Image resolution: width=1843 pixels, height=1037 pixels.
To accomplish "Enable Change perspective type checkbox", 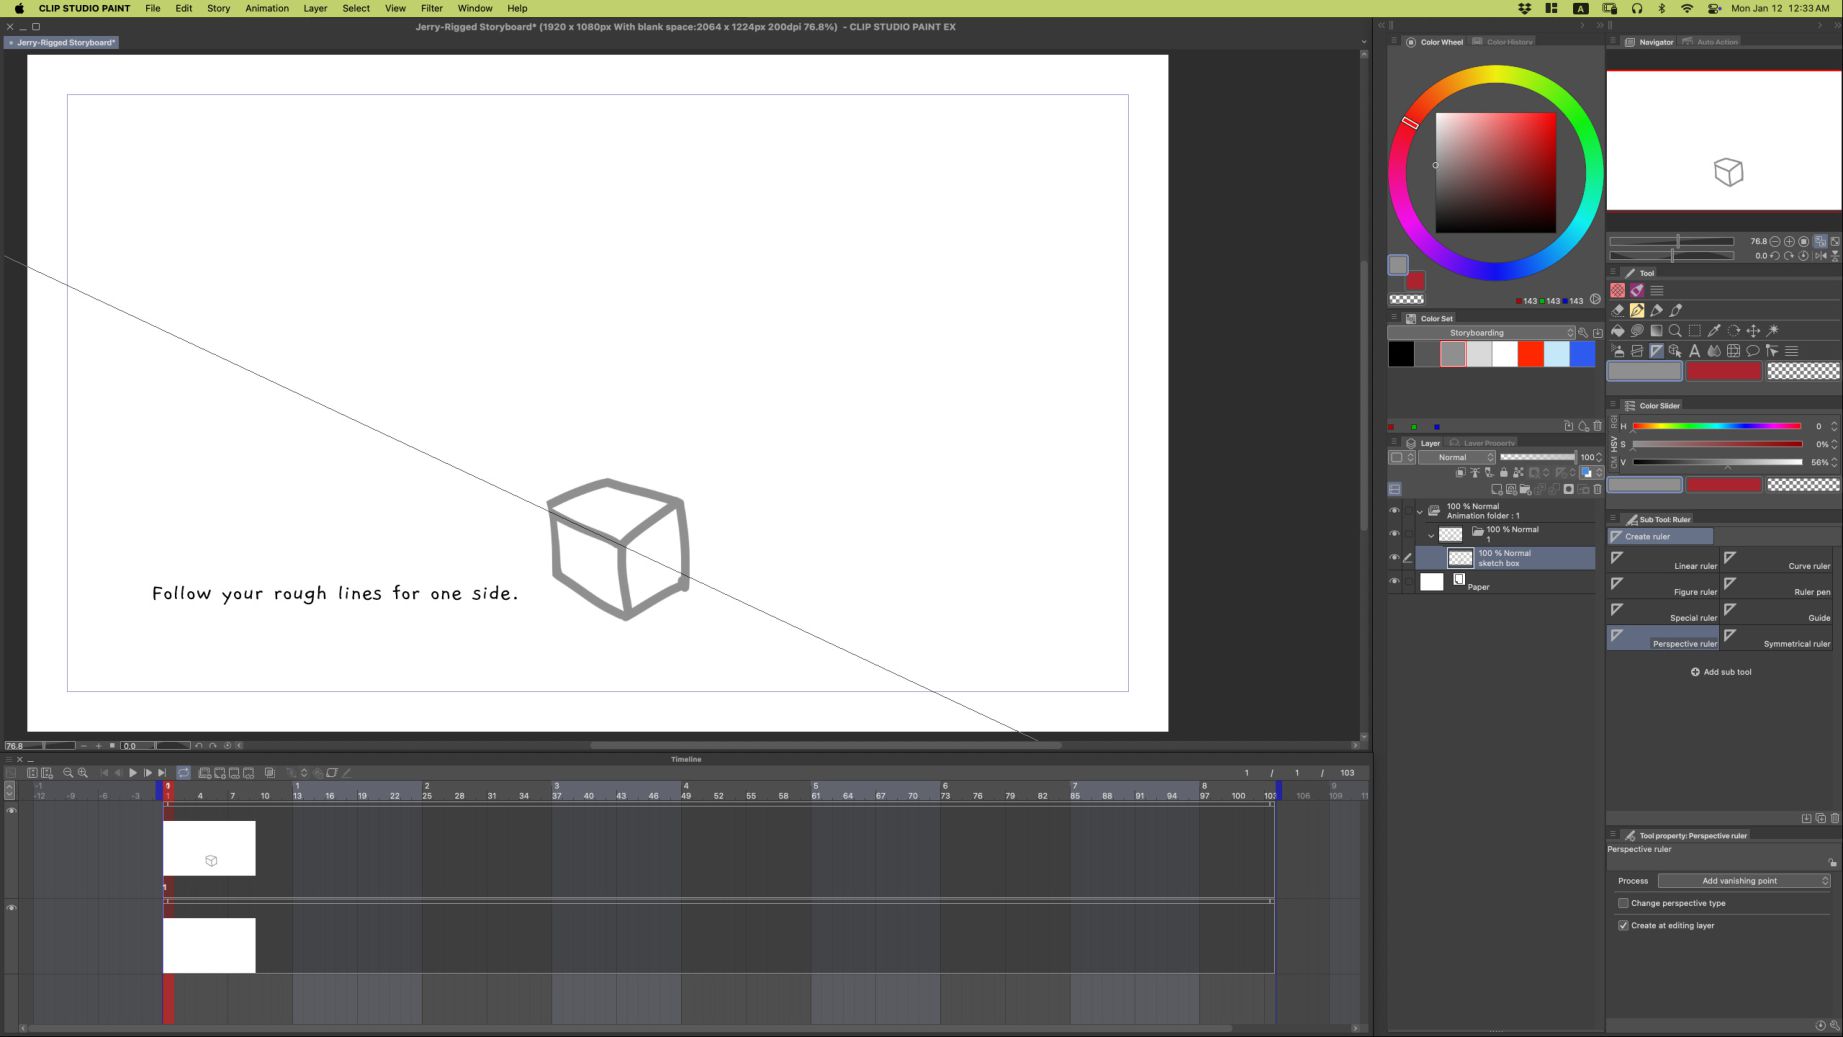I will [1623, 903].
